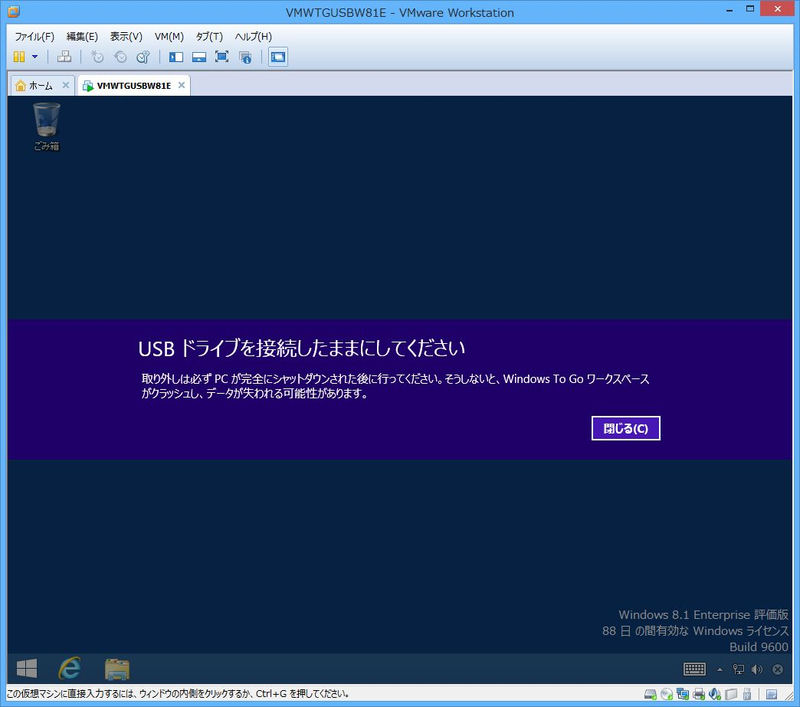Click the grey panel-shaped device status icon
800x707 pixels.
click(731, 694)
